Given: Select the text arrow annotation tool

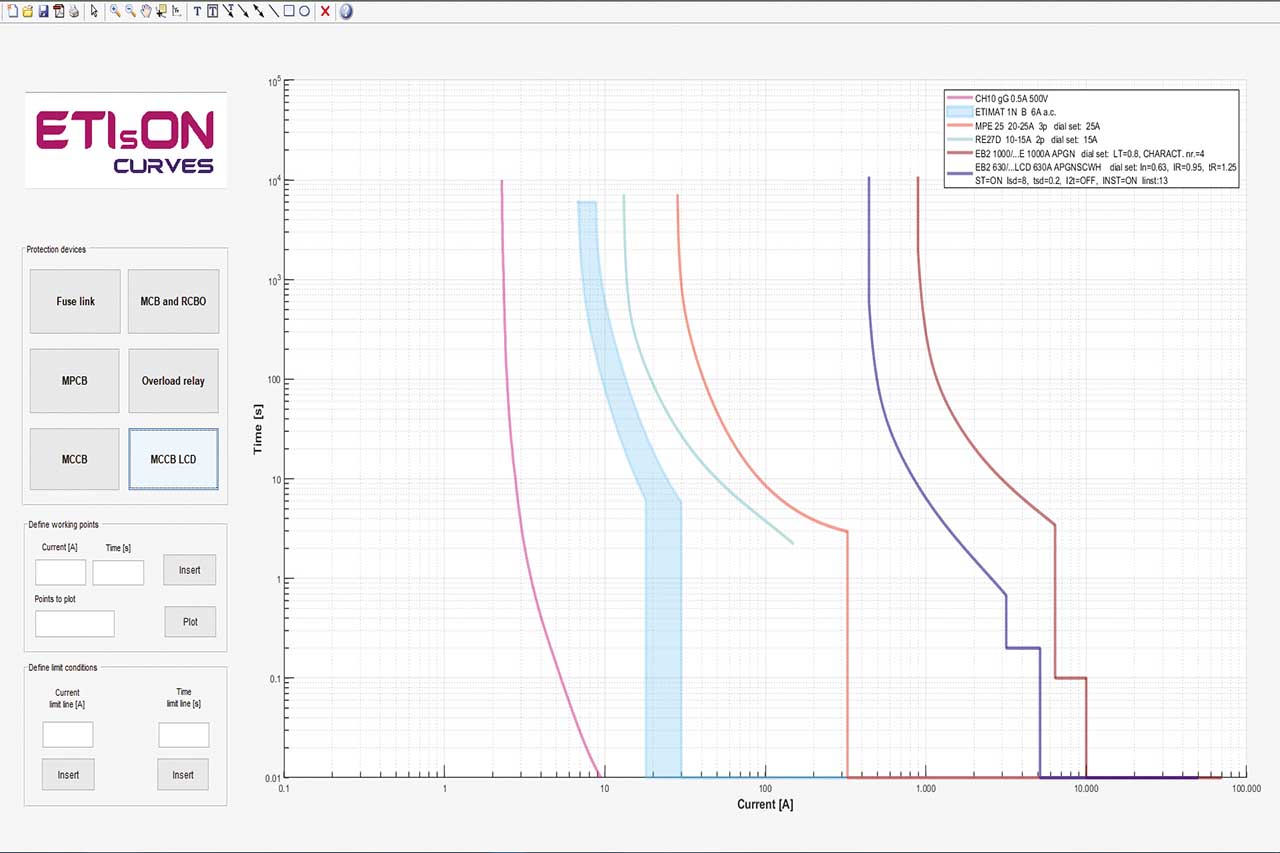Looking at the screenshot, I should point(229,11).
